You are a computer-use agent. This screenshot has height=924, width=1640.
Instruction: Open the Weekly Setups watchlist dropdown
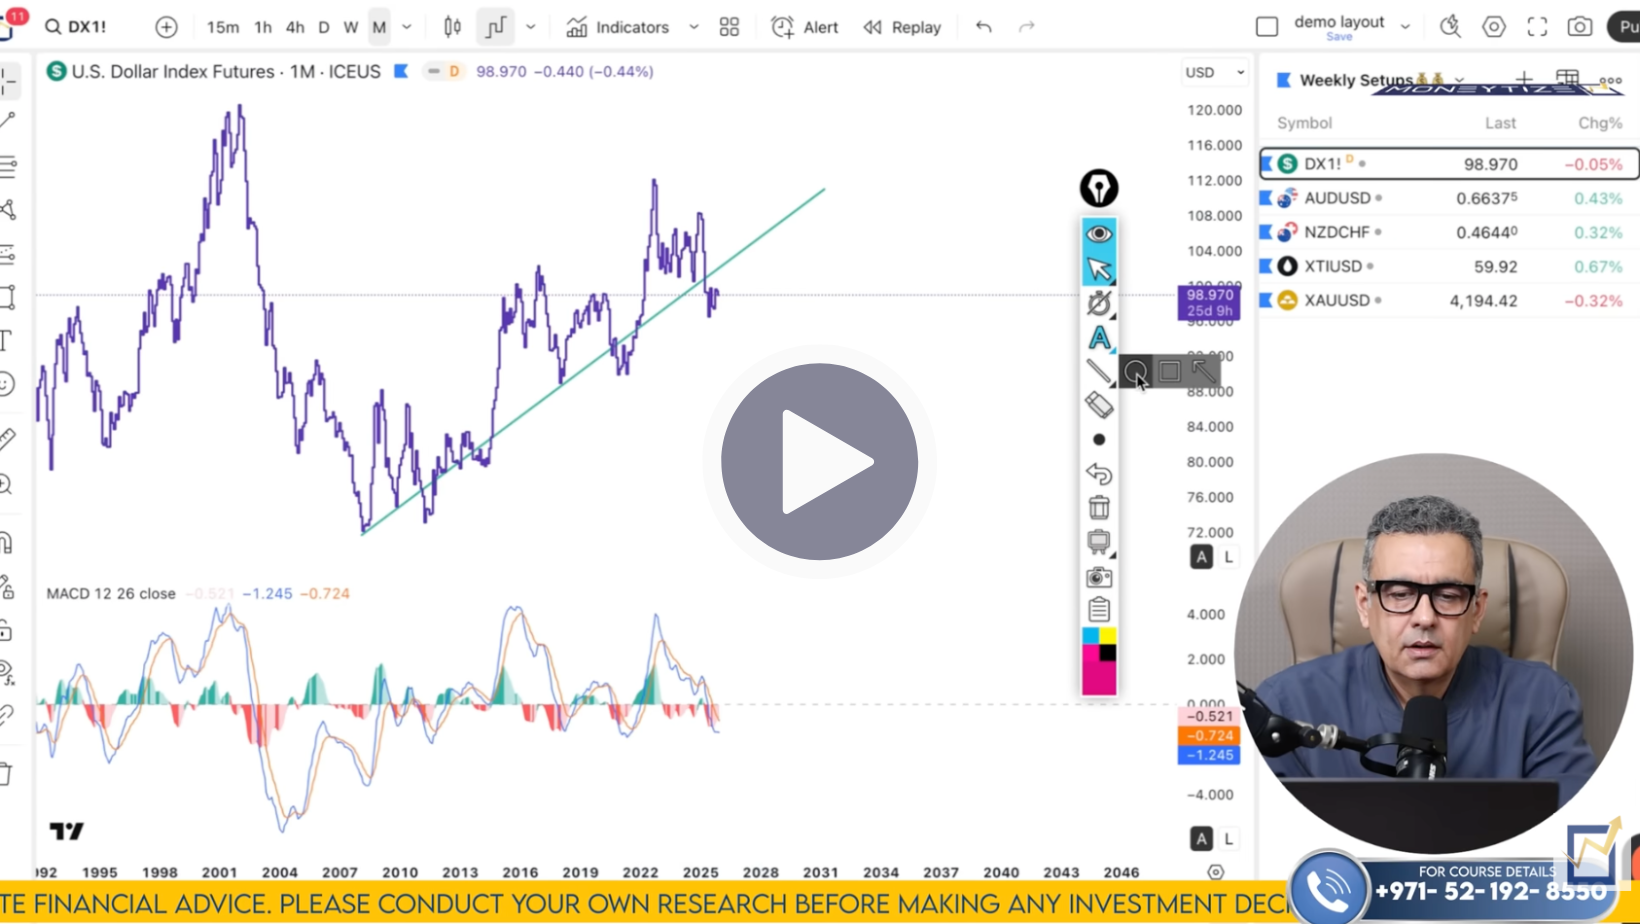(1459, 80)
